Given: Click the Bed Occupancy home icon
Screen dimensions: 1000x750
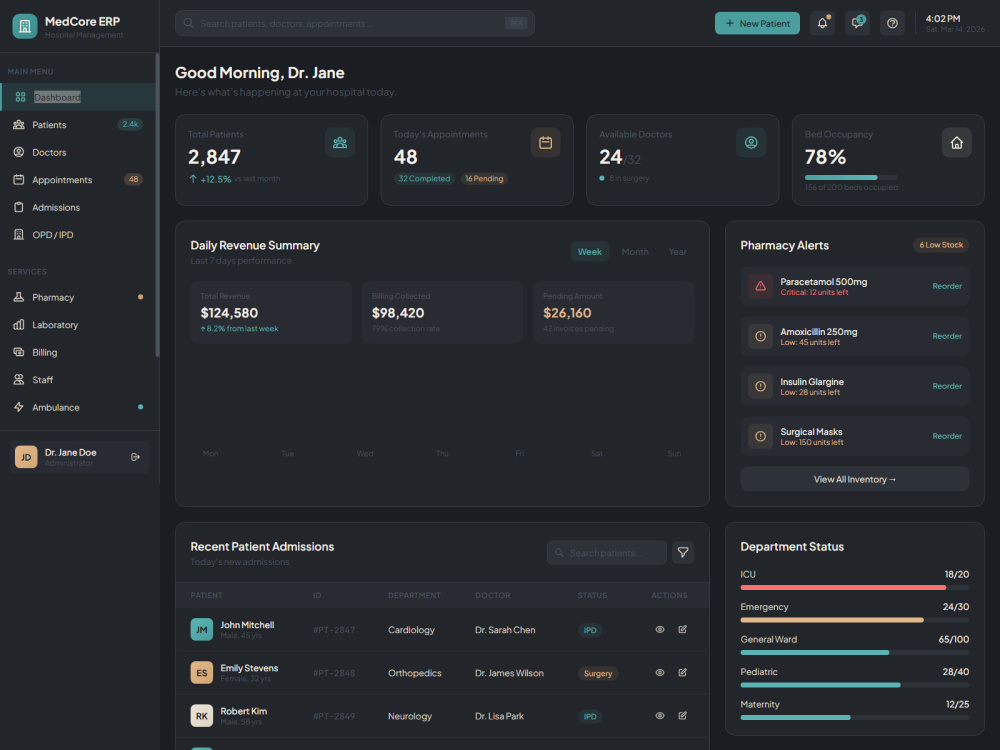Looking at the screenshot, I should (x=957, y=143).
